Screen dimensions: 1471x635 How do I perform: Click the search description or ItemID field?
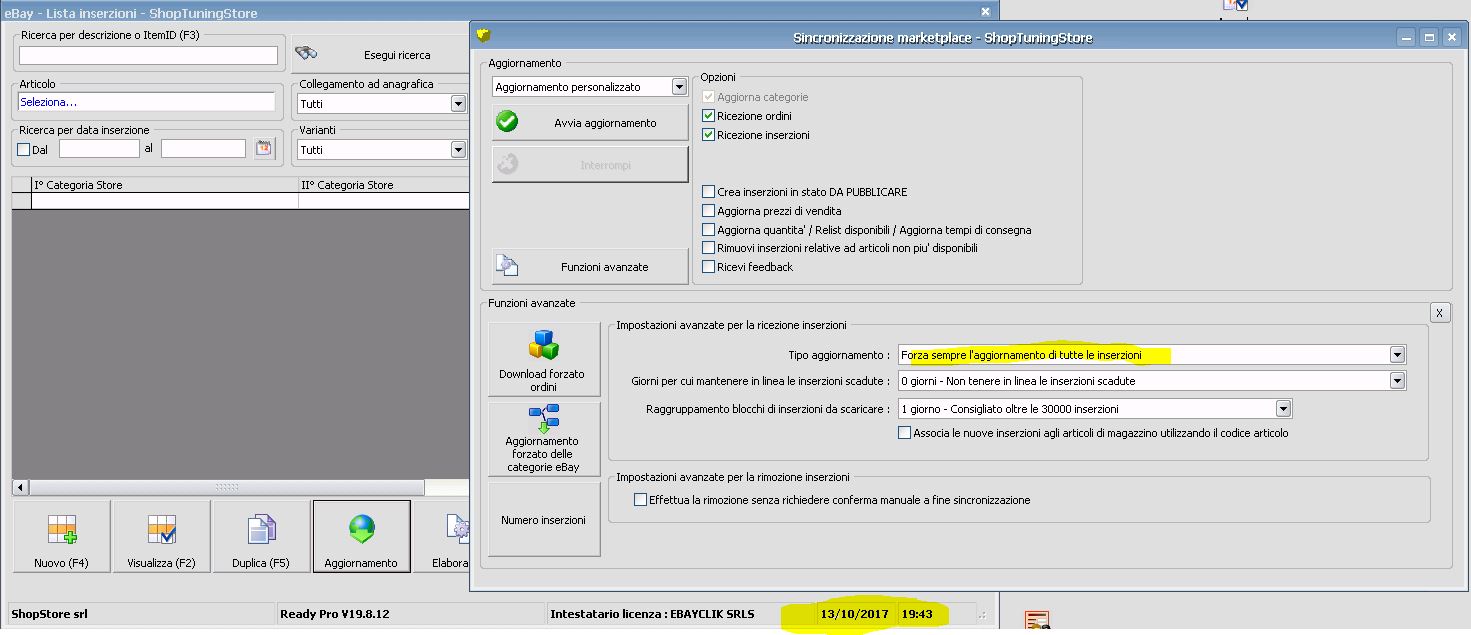click(148, 55)
